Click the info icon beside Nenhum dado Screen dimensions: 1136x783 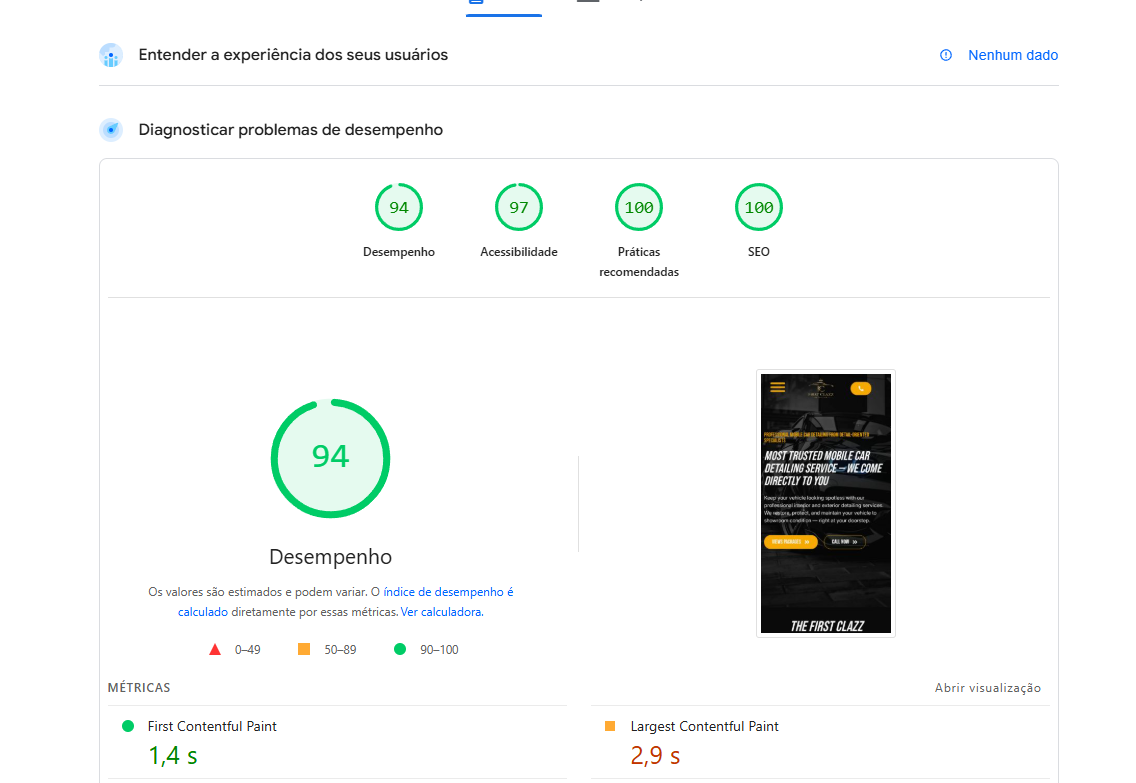point(946,55)
